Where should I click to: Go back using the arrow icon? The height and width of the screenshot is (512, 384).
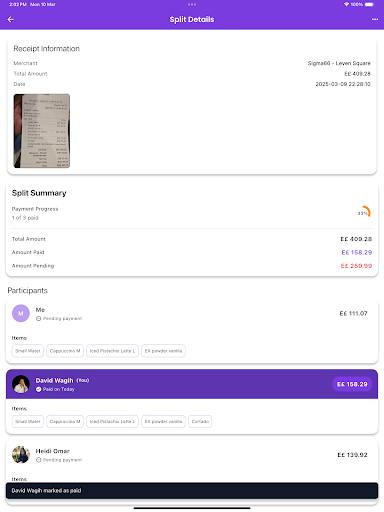coord(11,19)
